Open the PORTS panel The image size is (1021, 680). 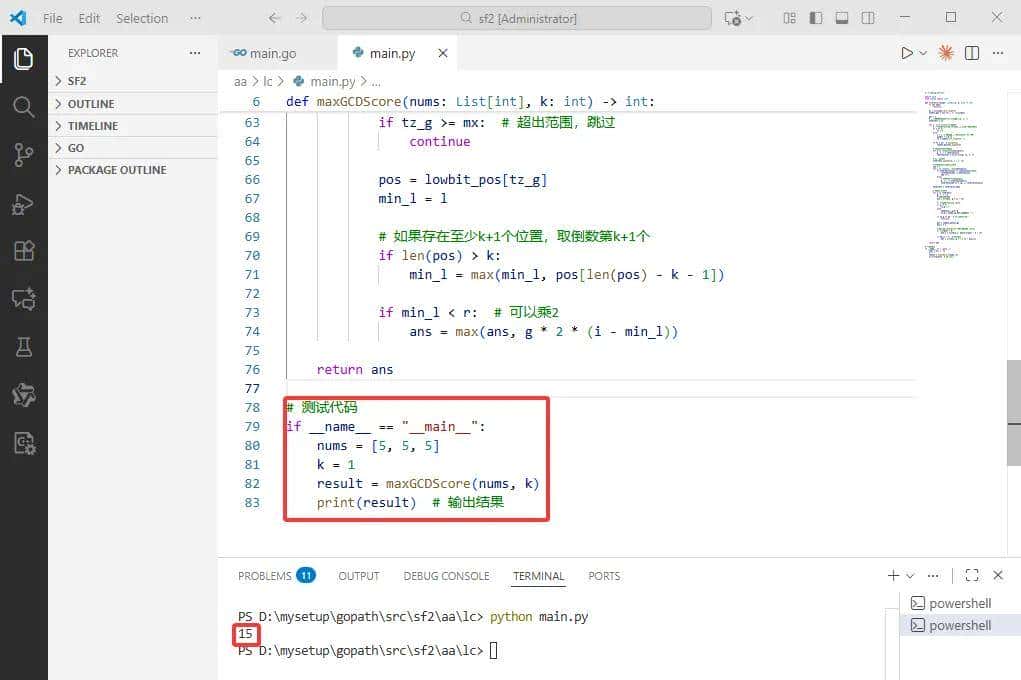[603, 576]
